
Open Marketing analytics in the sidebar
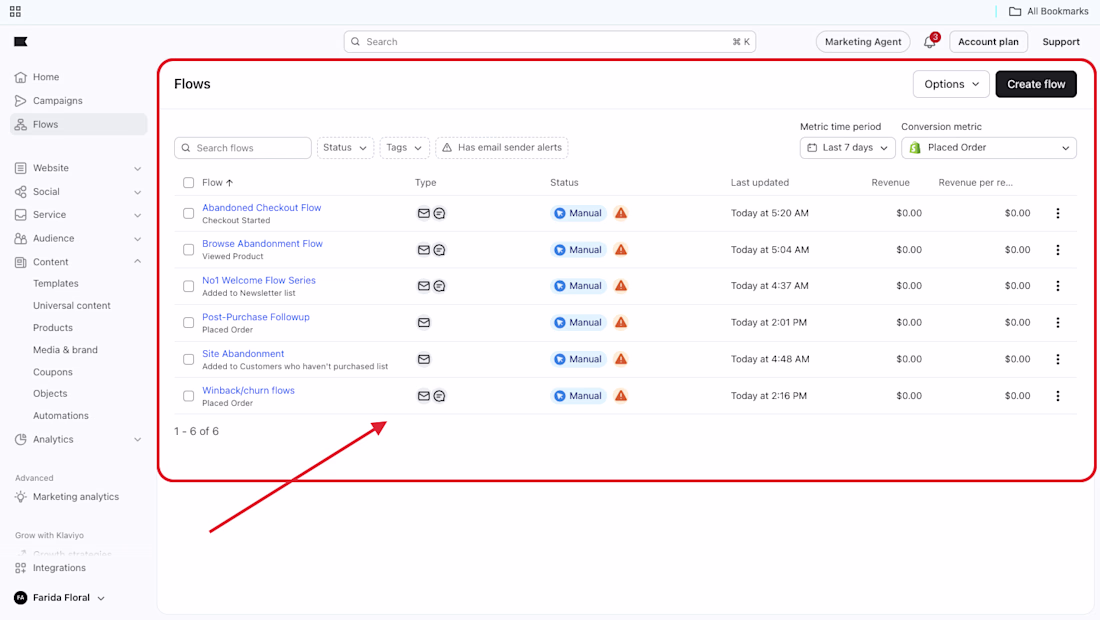coord(76,497)
